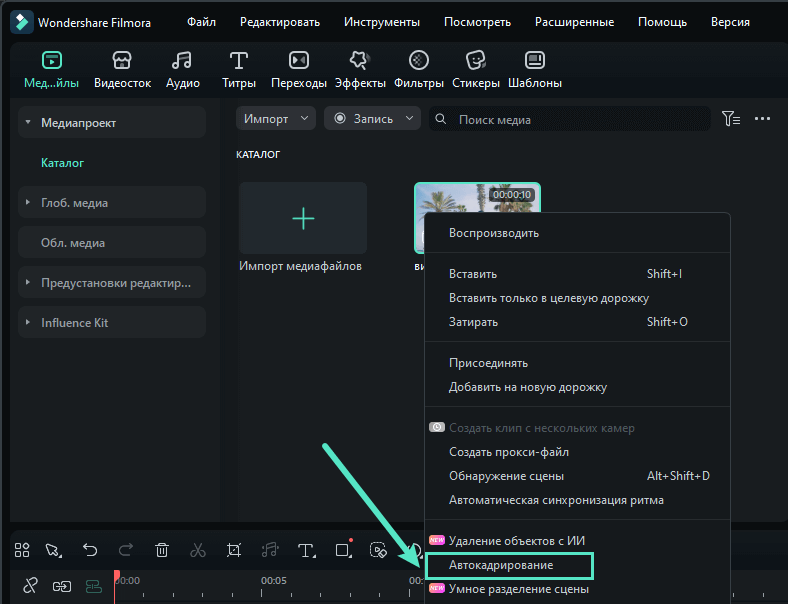Viewport: 788px width, 604px height.
Task: Open the three-dots more options menu
Action: coord(762,119)
